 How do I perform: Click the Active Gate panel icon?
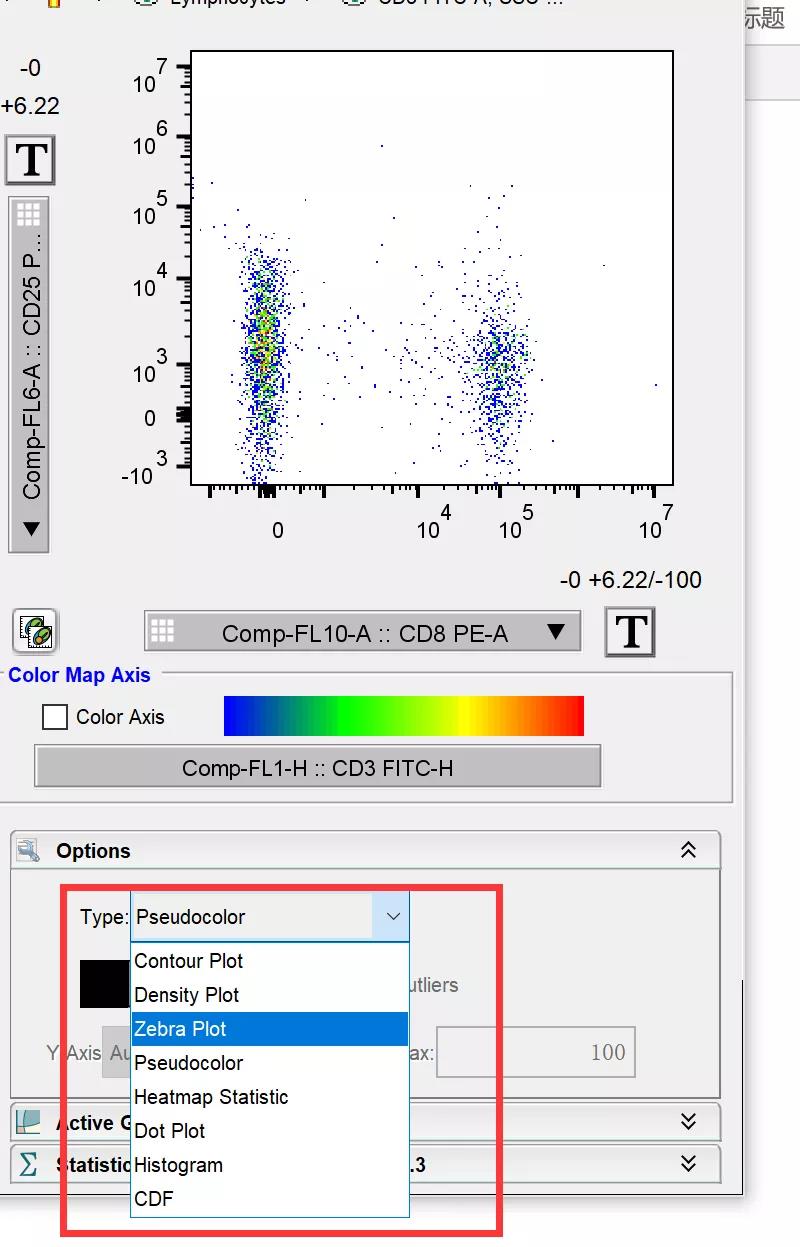(28, 1122)
